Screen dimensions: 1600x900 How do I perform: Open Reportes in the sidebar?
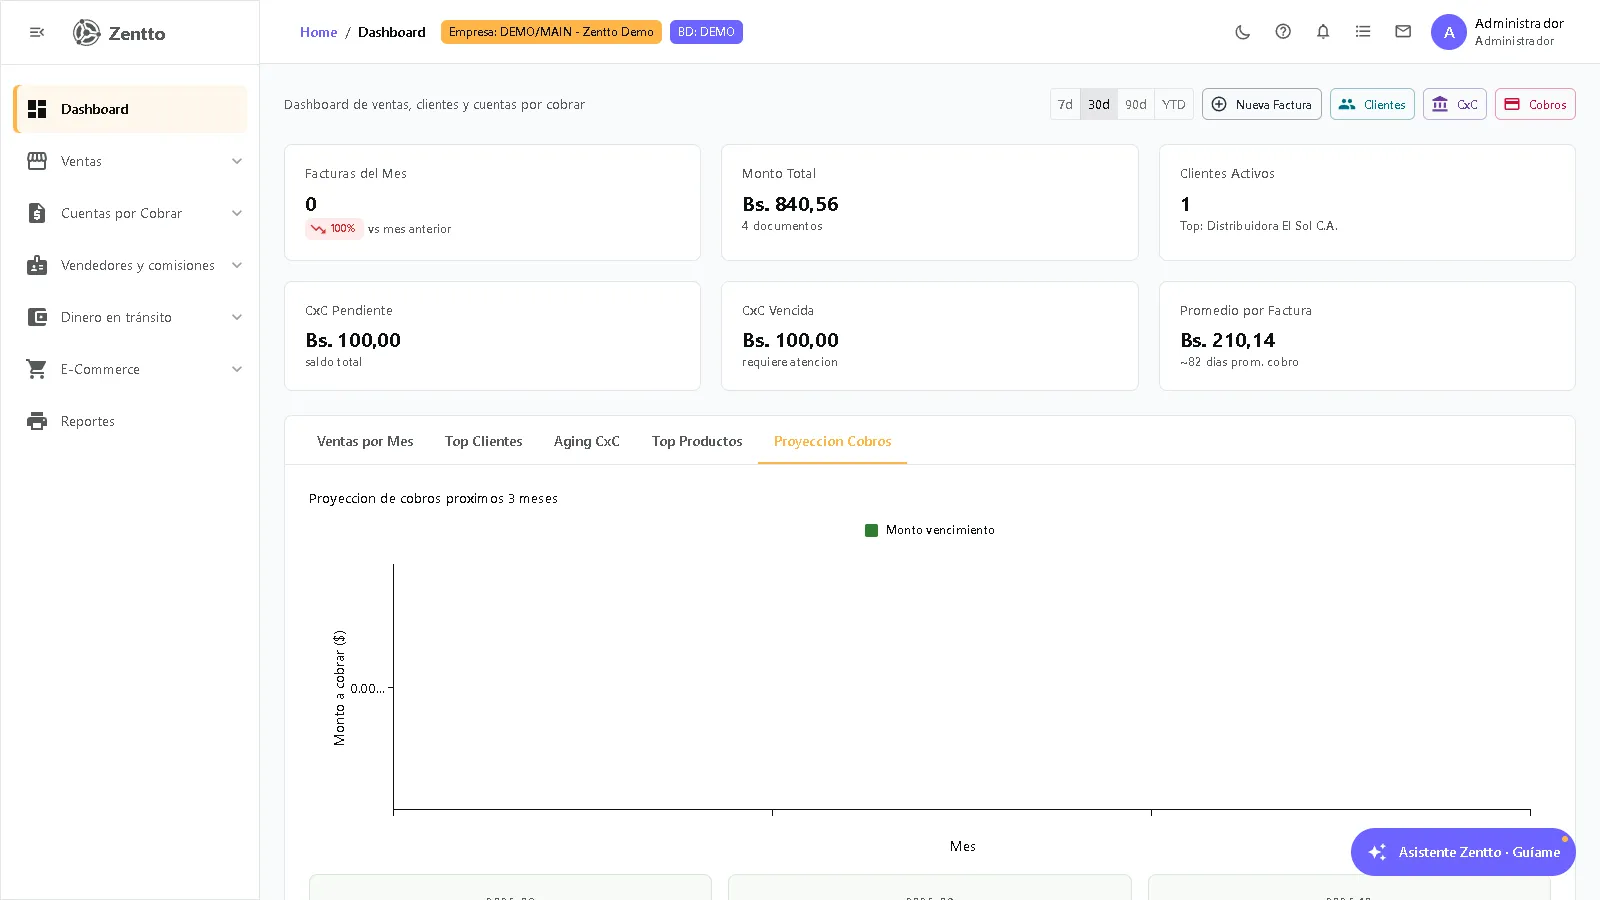coord(130,421)
